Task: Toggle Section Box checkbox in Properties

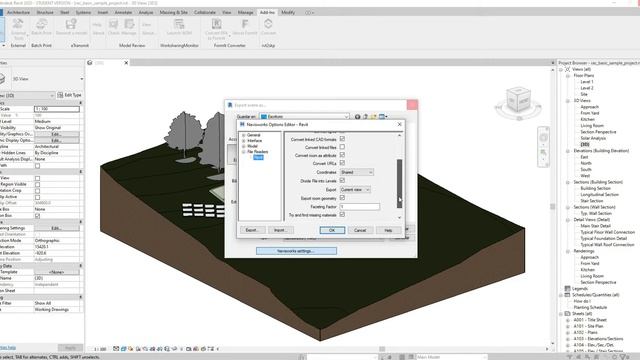Action: [38, 216]
